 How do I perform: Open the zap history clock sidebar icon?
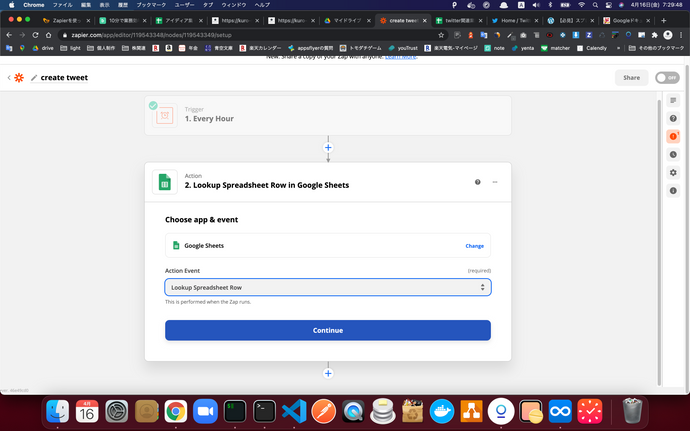pyautogui.click(x=673, y=155)
